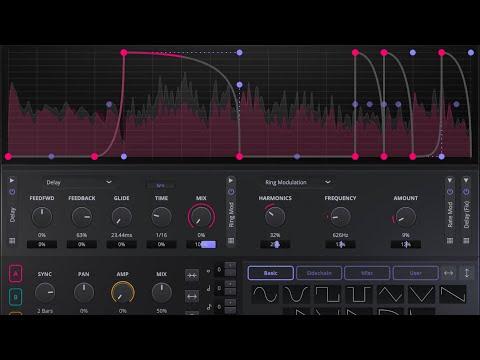Image resolution: width=480 pixels, height=360 pixels.
Task: Open the grid icon on the Rate Mod strip
Action: (x=450, y=241)
